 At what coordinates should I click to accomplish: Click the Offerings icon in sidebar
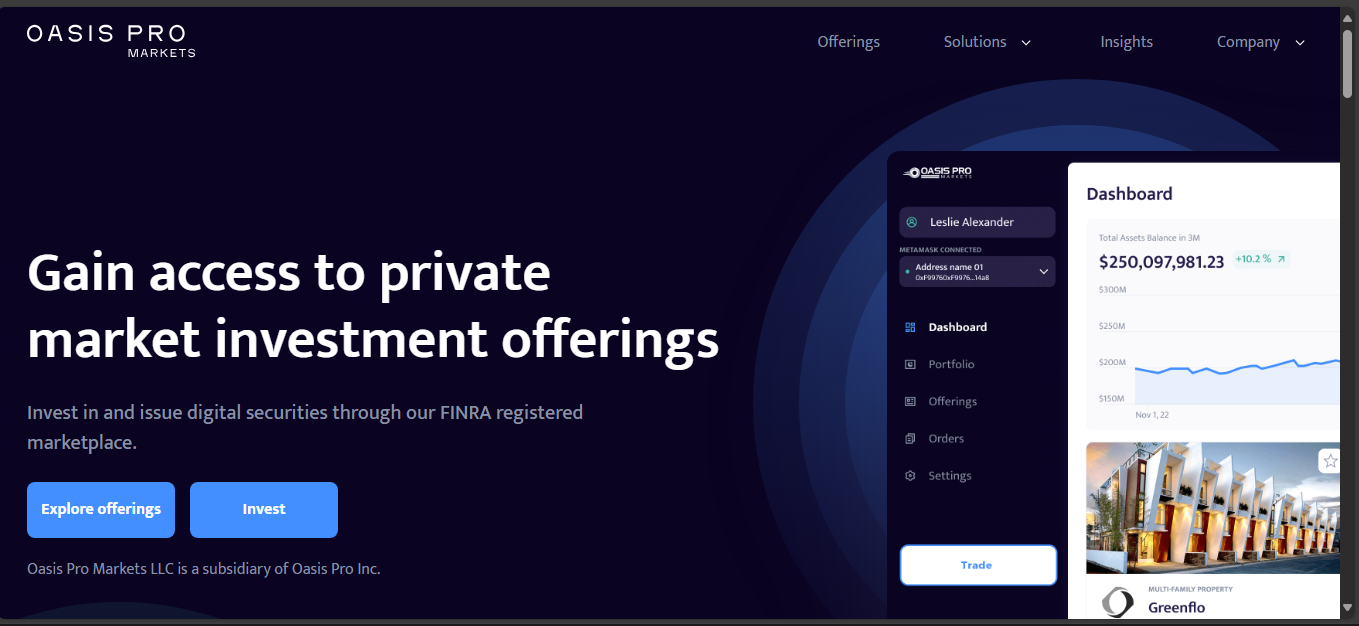point(910,402)
